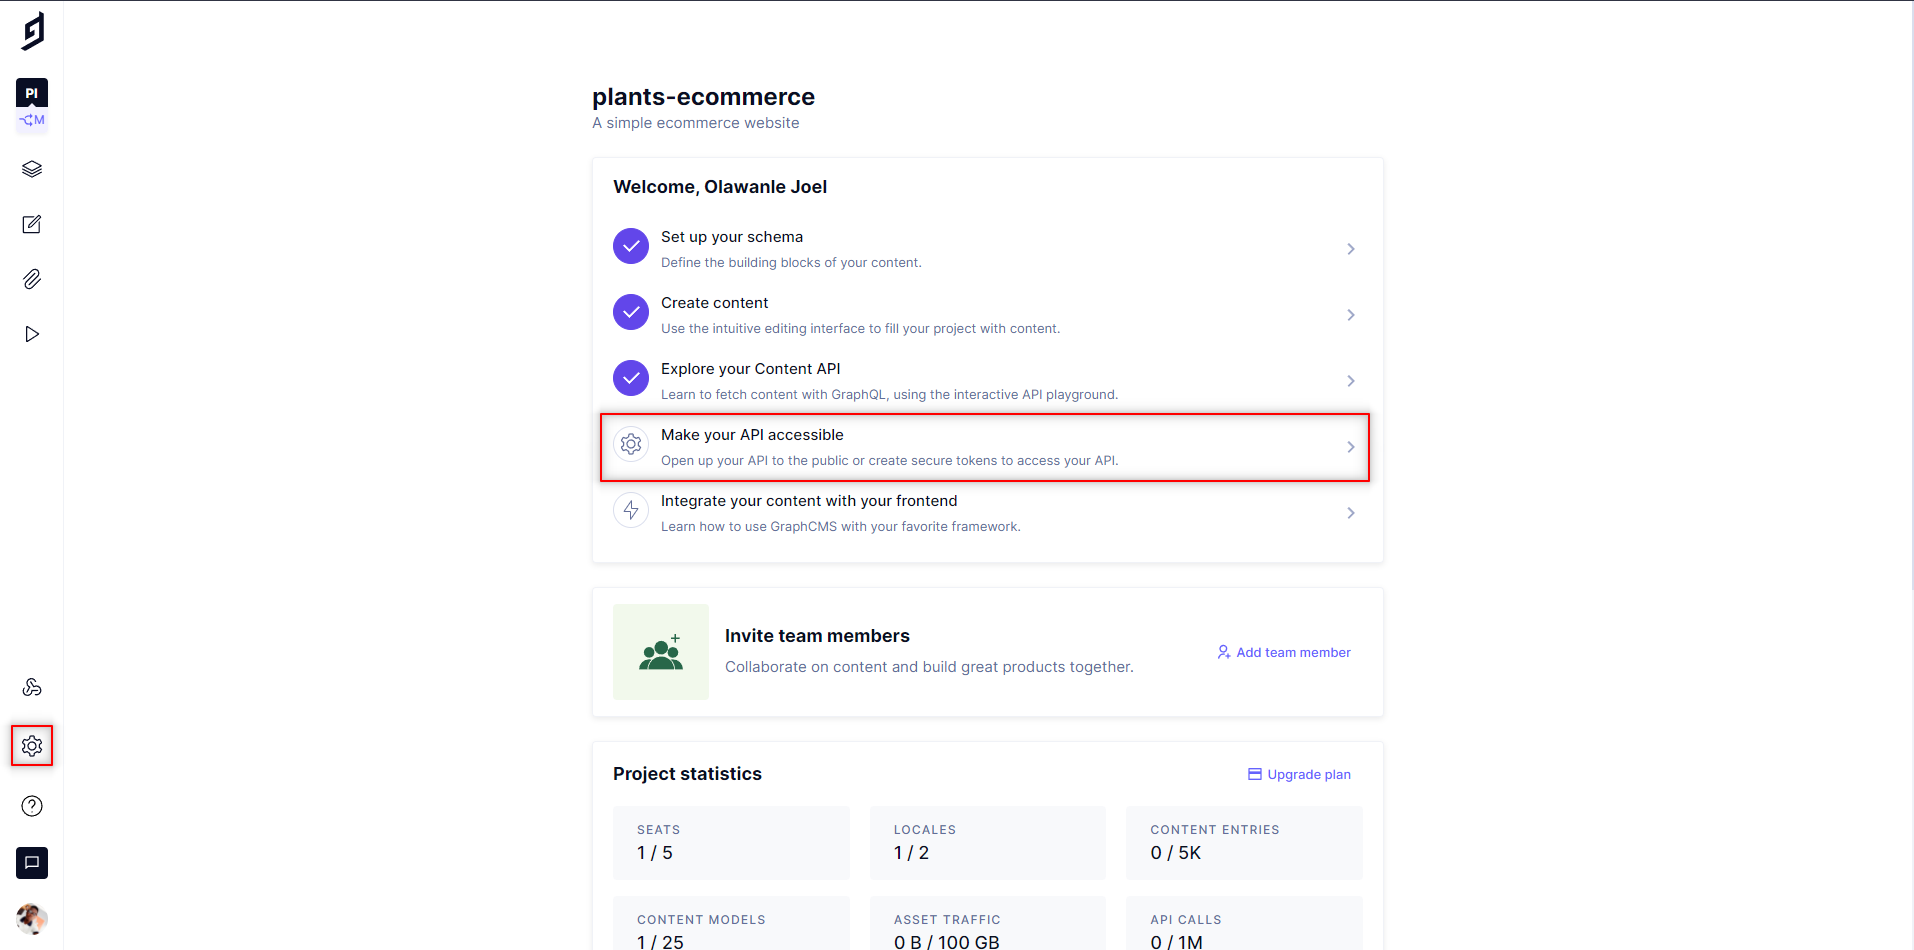Open the user profile avatar photo
Image resolution: width=1914 pixels, height=950 pixels.
(31, 919)
